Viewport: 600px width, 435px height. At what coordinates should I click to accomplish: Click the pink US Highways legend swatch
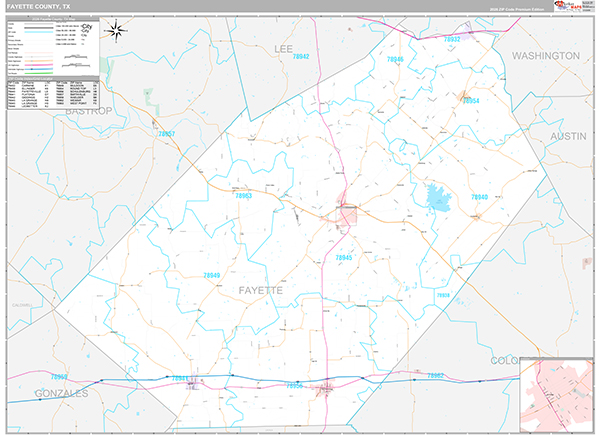pos(38,65)
